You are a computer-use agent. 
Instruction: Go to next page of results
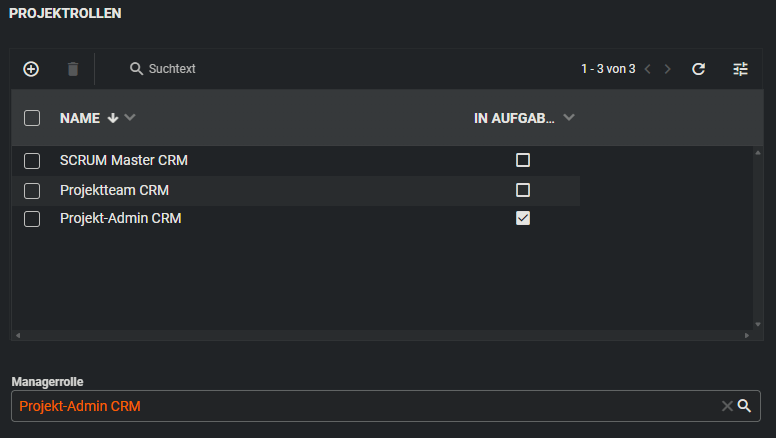(668, 69)
